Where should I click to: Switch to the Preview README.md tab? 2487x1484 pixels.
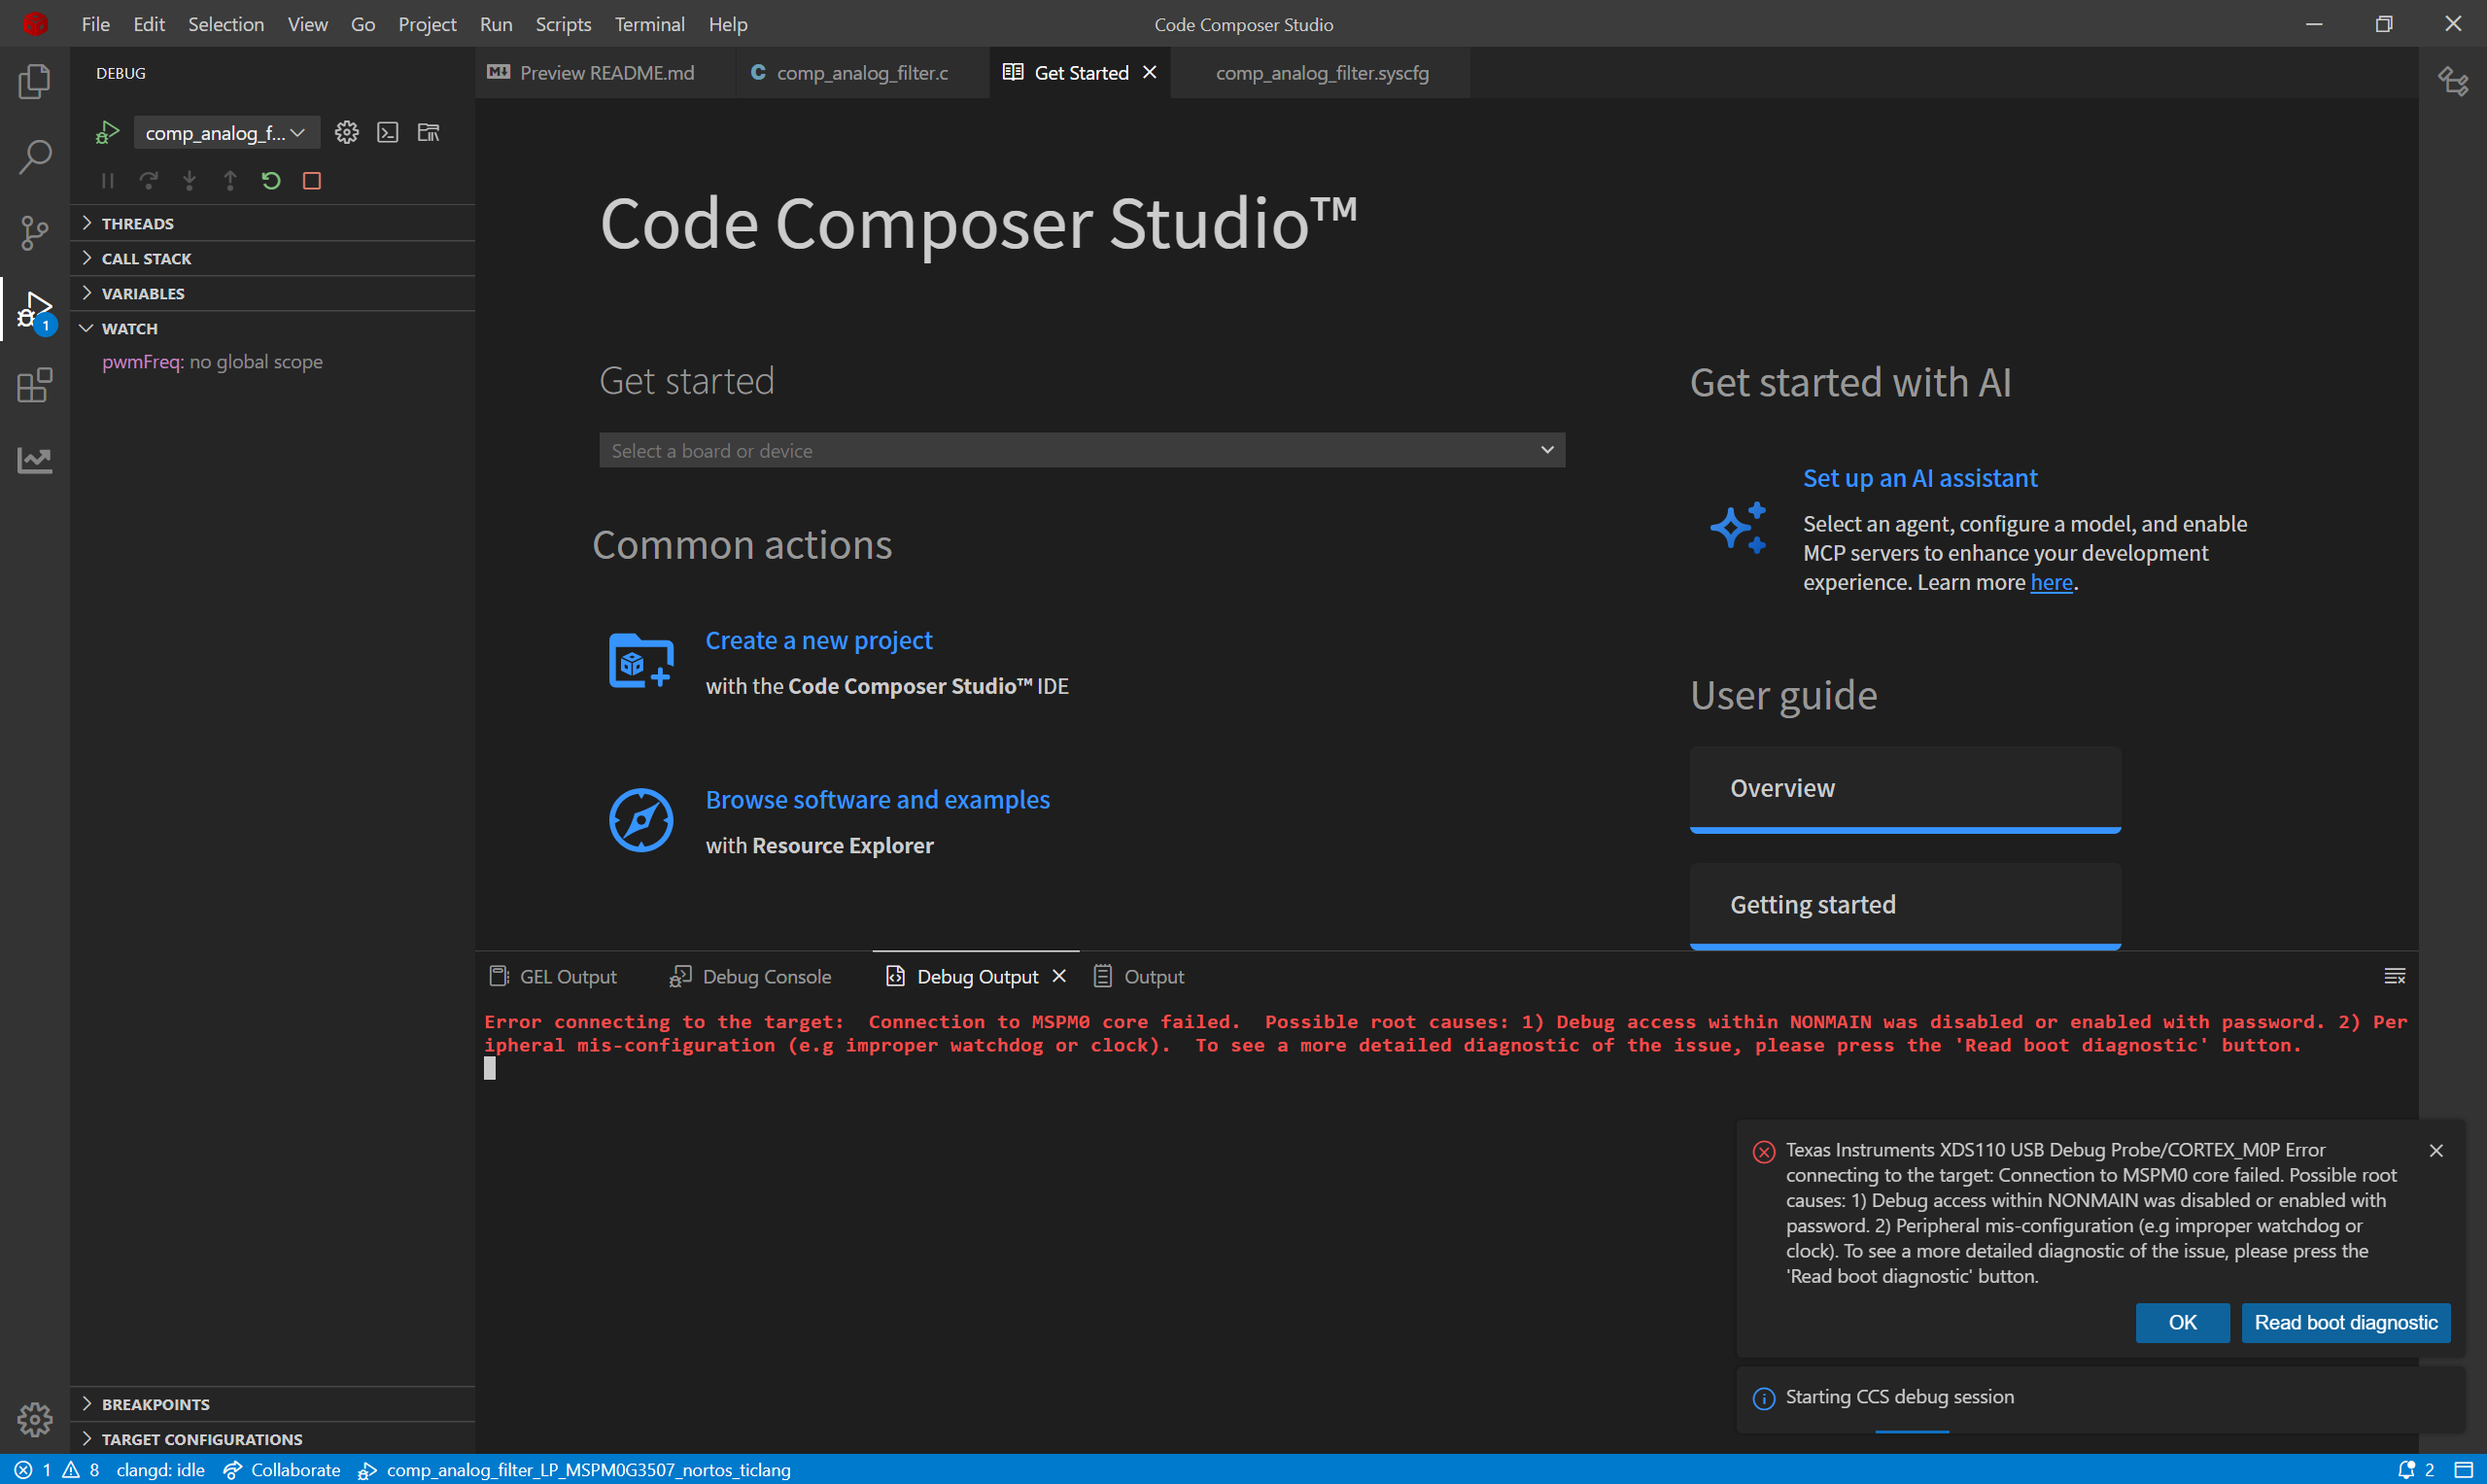[x=605, y=73]
